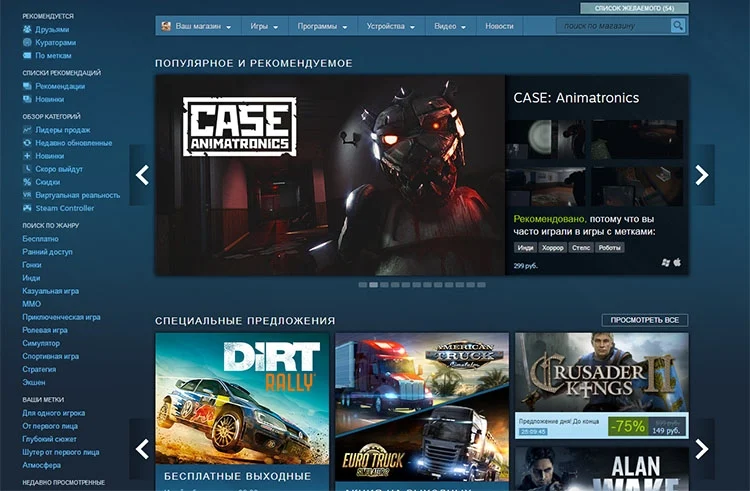Open wishlist button Список желаемого (54)
750x491 pixels.
coord(634,8)
